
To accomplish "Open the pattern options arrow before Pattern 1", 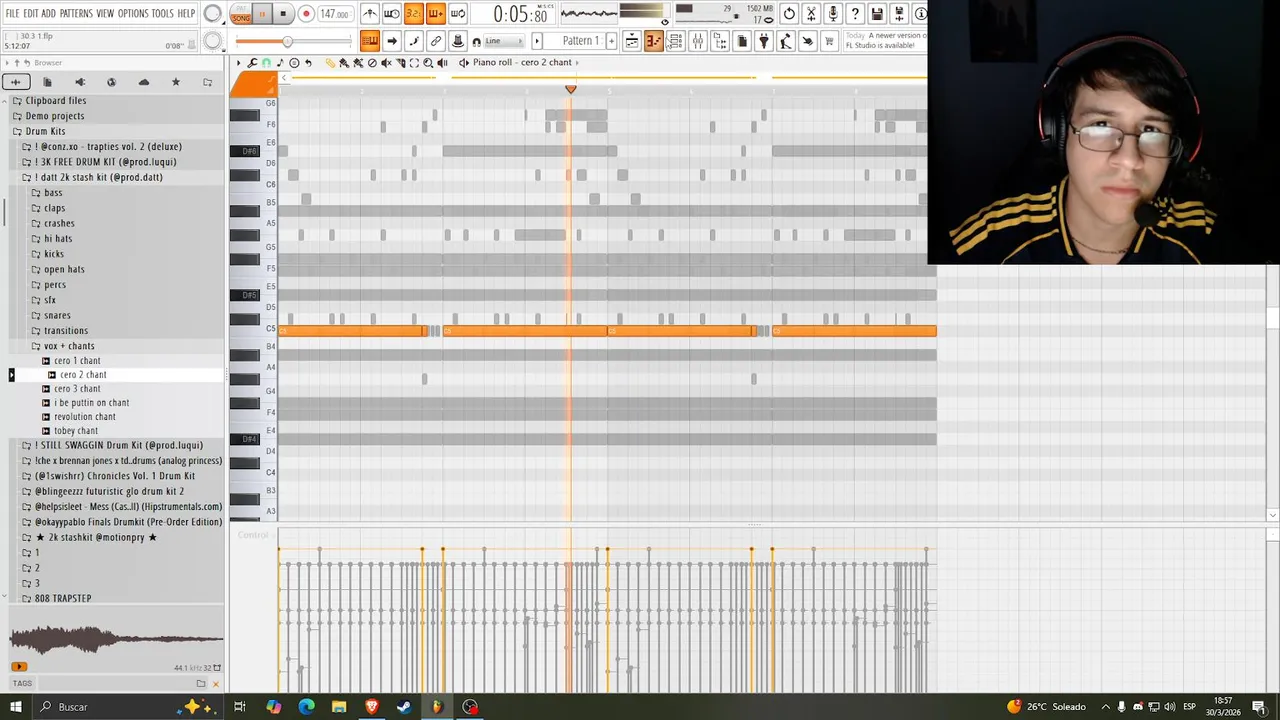I will [x=537, y=41].
